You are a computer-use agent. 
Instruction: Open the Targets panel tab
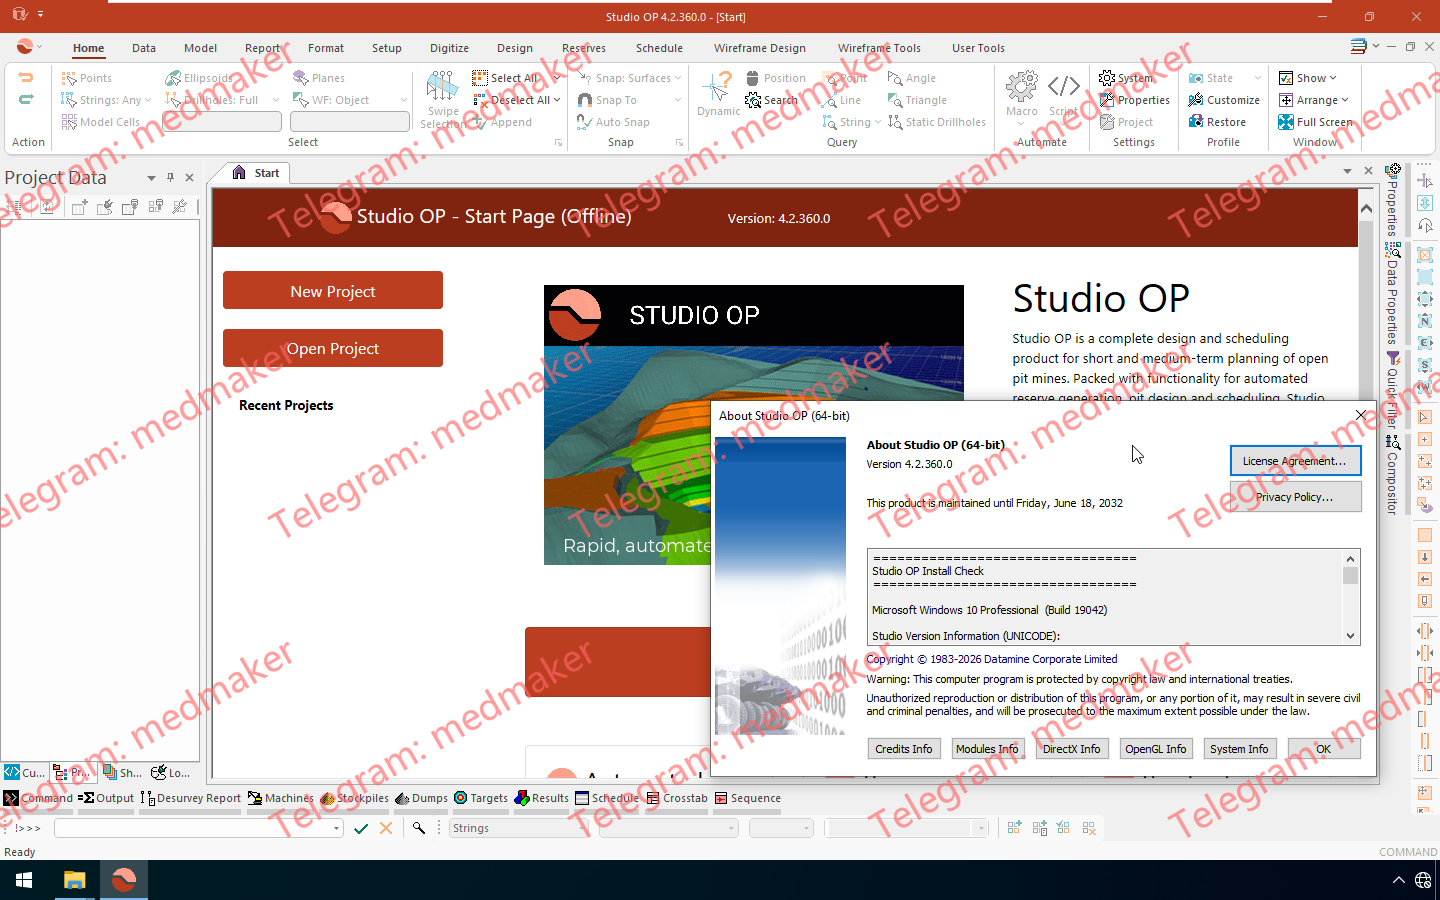pos(481,798)
